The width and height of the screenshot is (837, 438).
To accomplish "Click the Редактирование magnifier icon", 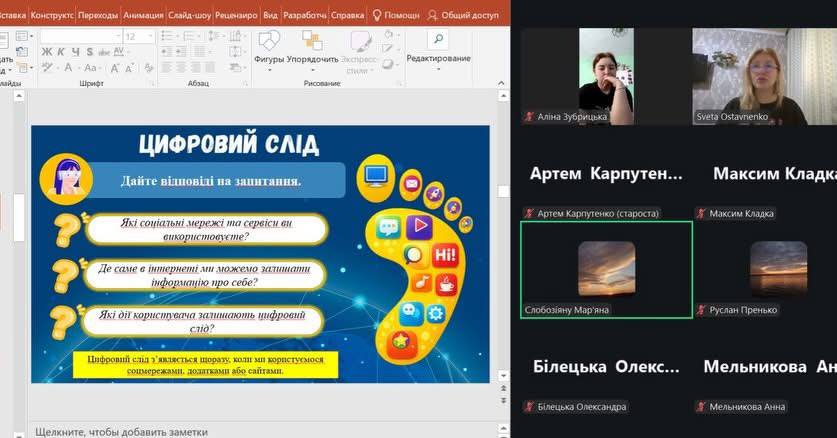I will [437, 40].
